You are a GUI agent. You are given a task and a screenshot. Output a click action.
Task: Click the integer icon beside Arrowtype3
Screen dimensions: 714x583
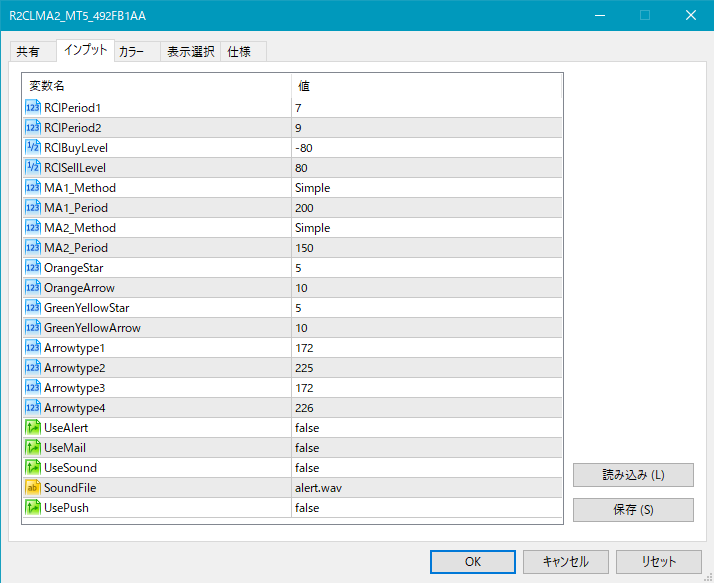pos(33,388)
